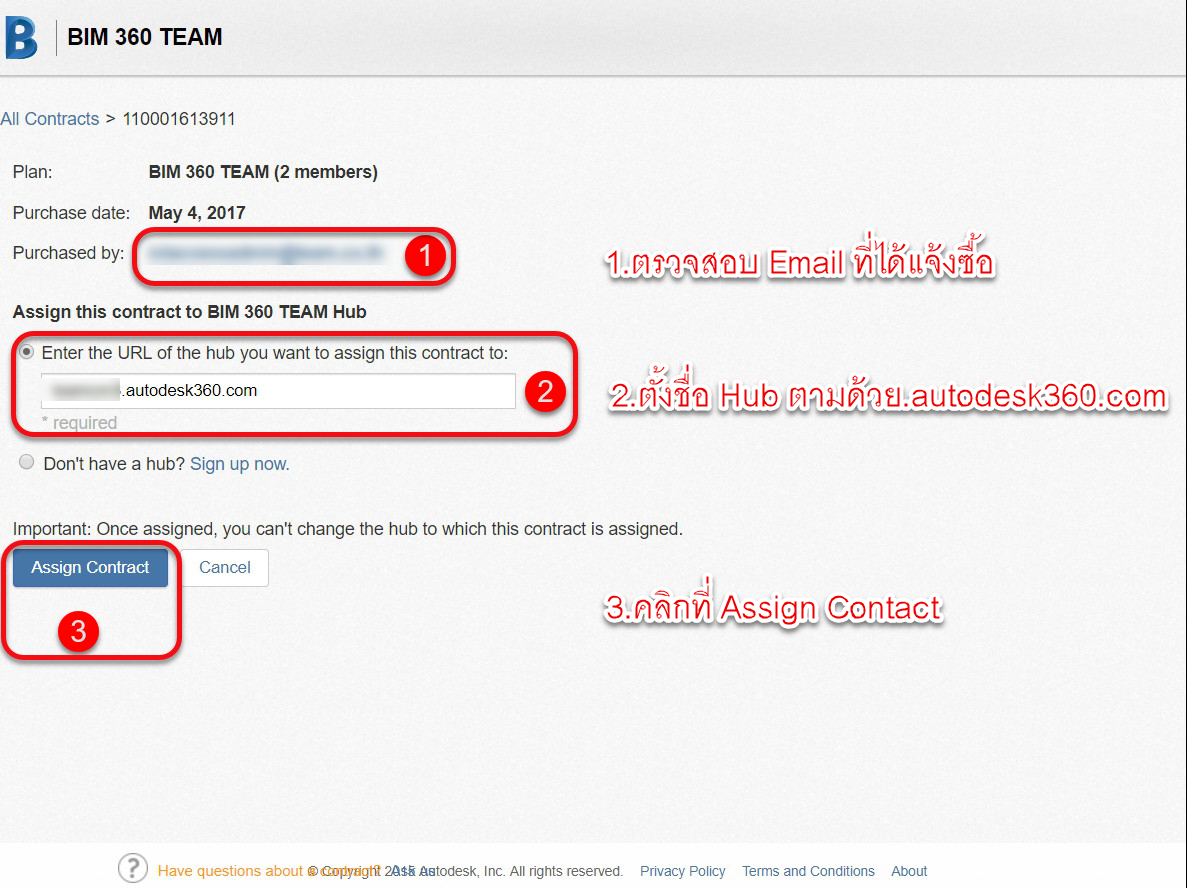Open the Privacy Policy page
Screen dimensions: 1203x888
point(682,871)
